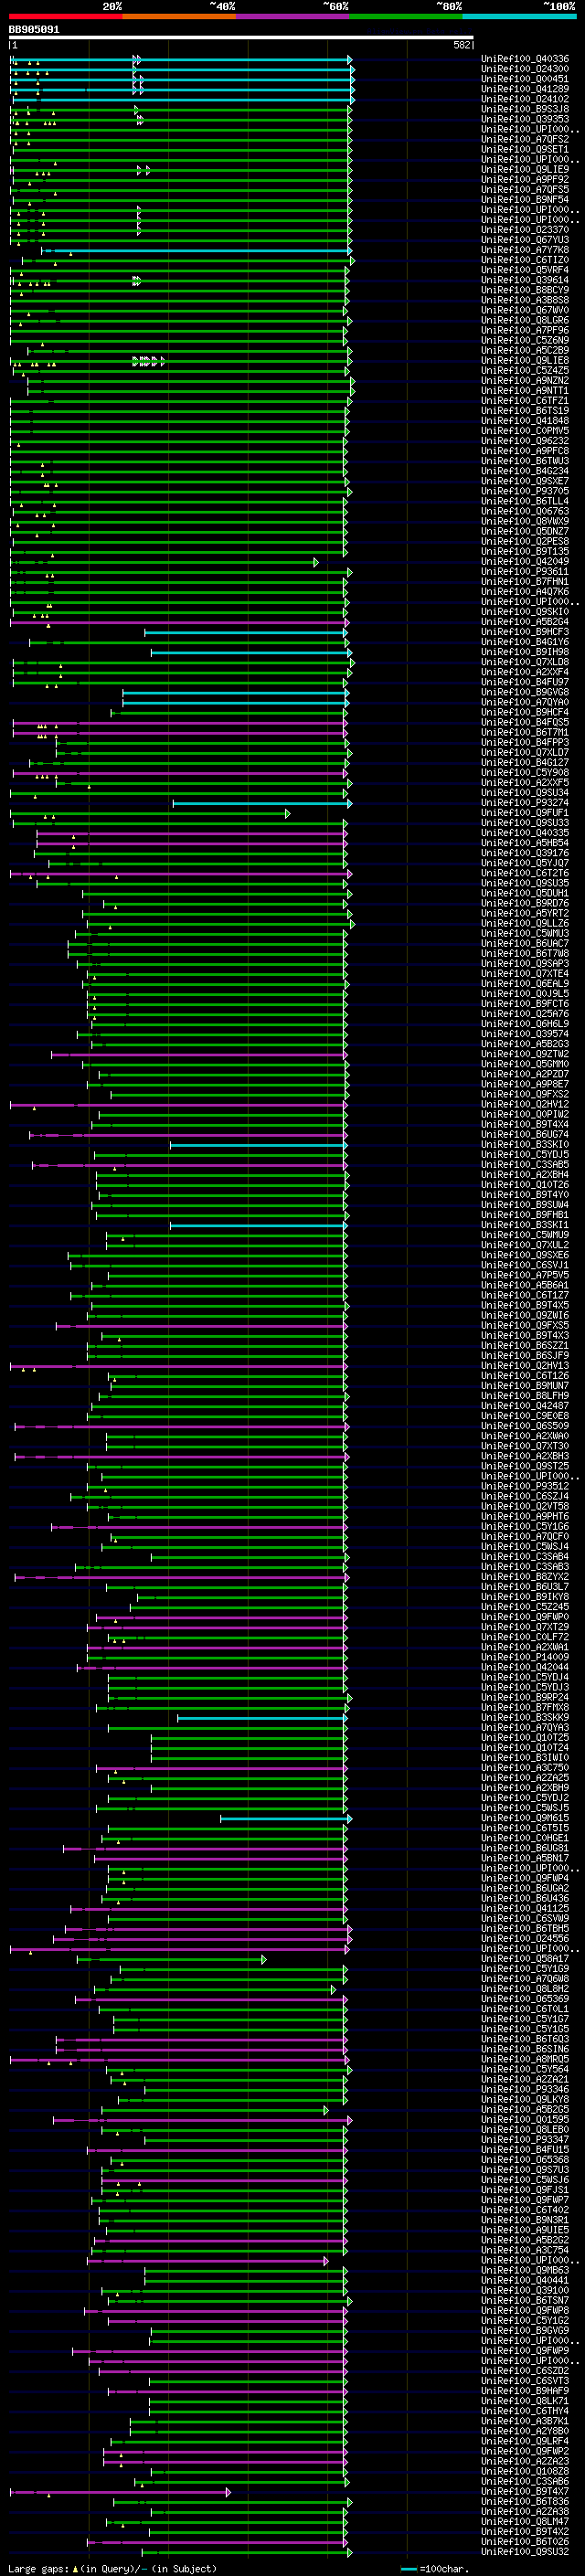Select hit label UniRef100_B8BCY9
The height and width of the screenshot is (2576, 585).
(x=525, y=290)
